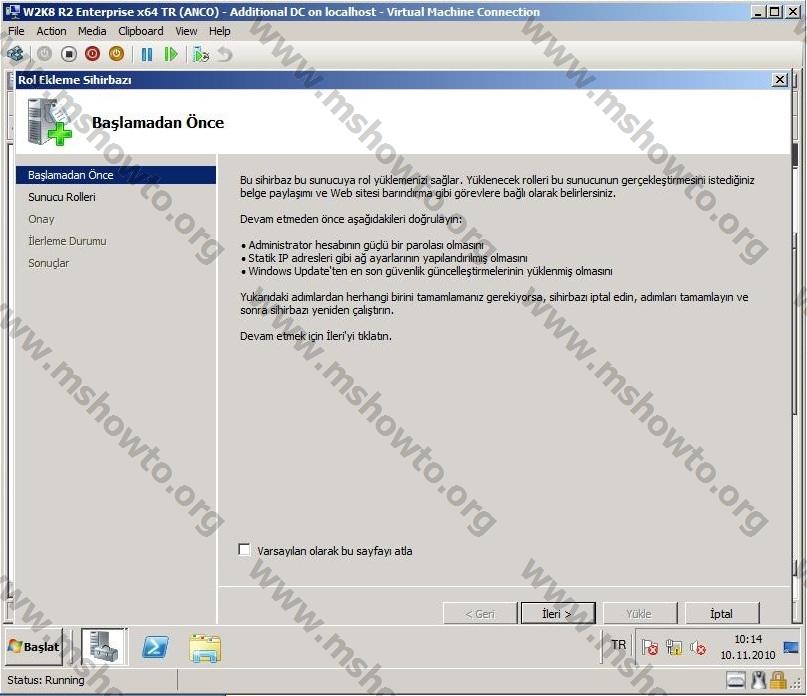Tick 'Varsayılan olarak bu sayfayı atla' checkbox

click(244, 550)
